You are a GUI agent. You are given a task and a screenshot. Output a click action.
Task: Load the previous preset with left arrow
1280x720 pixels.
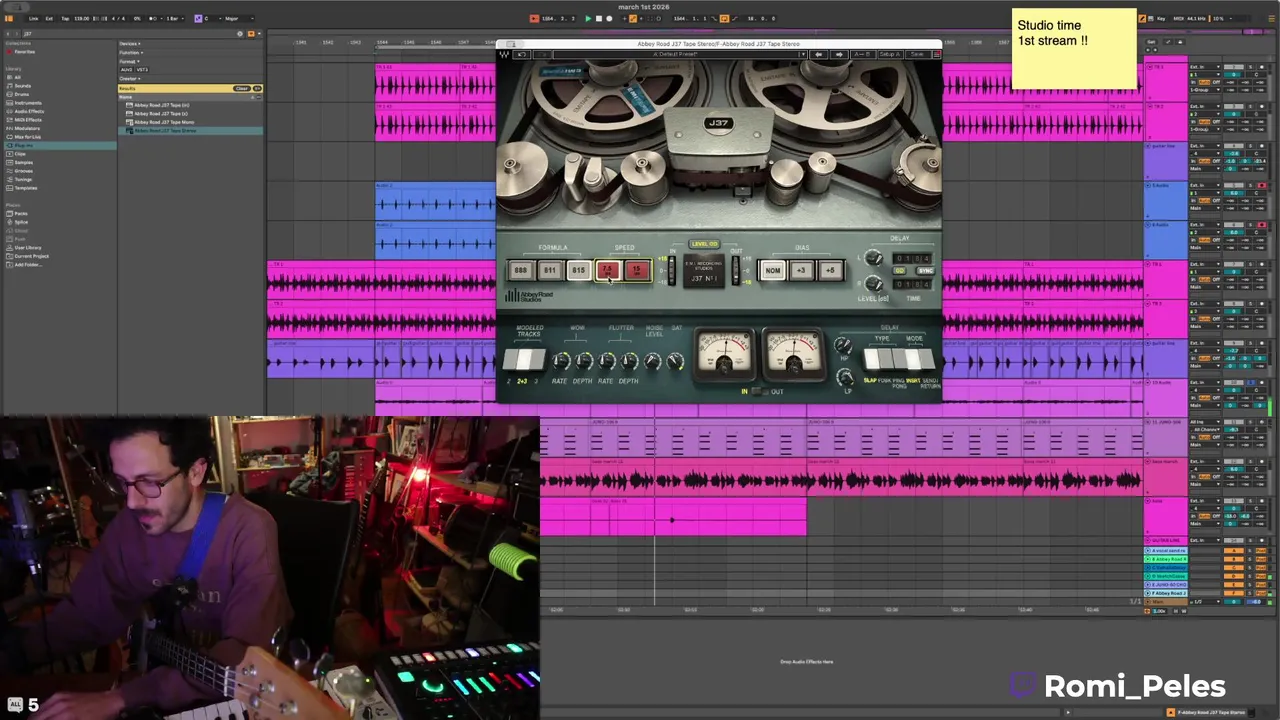[819, 54]
